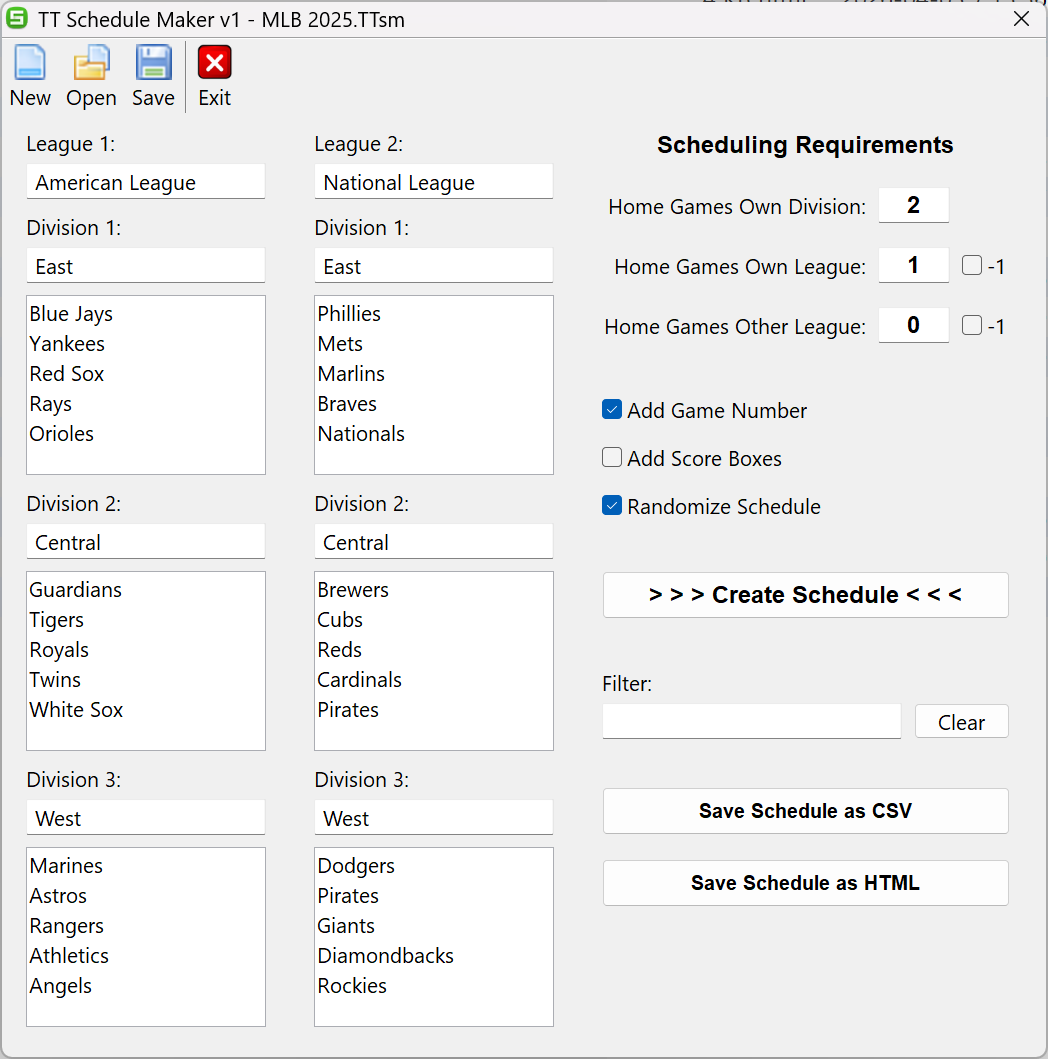This screenshot has height=1059, width=1048.
Task: Click the Open folder toolbar icon
Action: [x=91, y=64]
